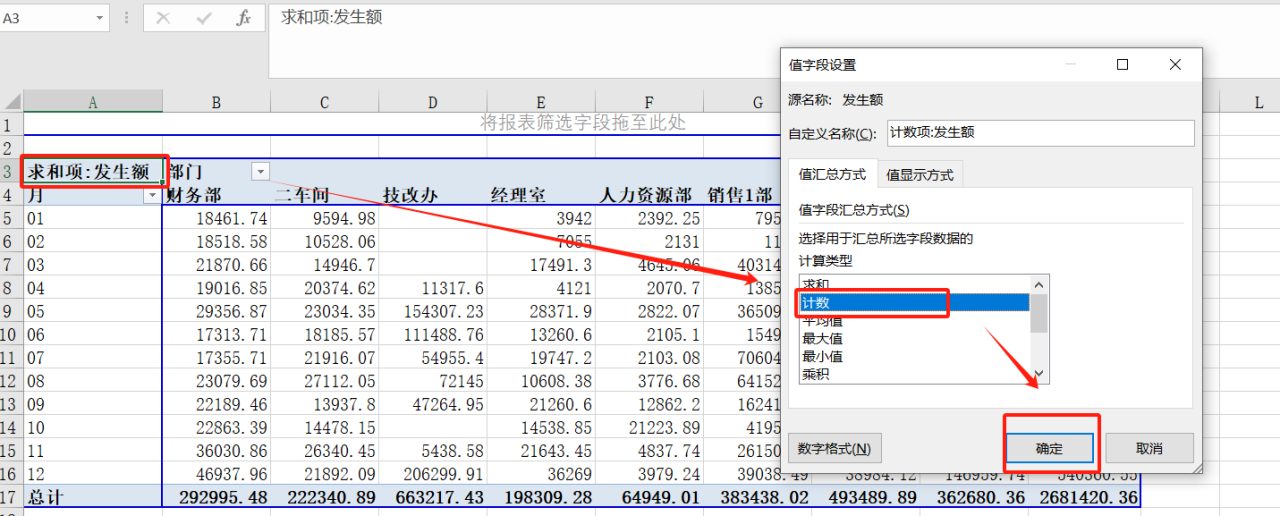Click the 经理室 column label
Viewport: 1280px width, 516px height.
click(517, 196)
